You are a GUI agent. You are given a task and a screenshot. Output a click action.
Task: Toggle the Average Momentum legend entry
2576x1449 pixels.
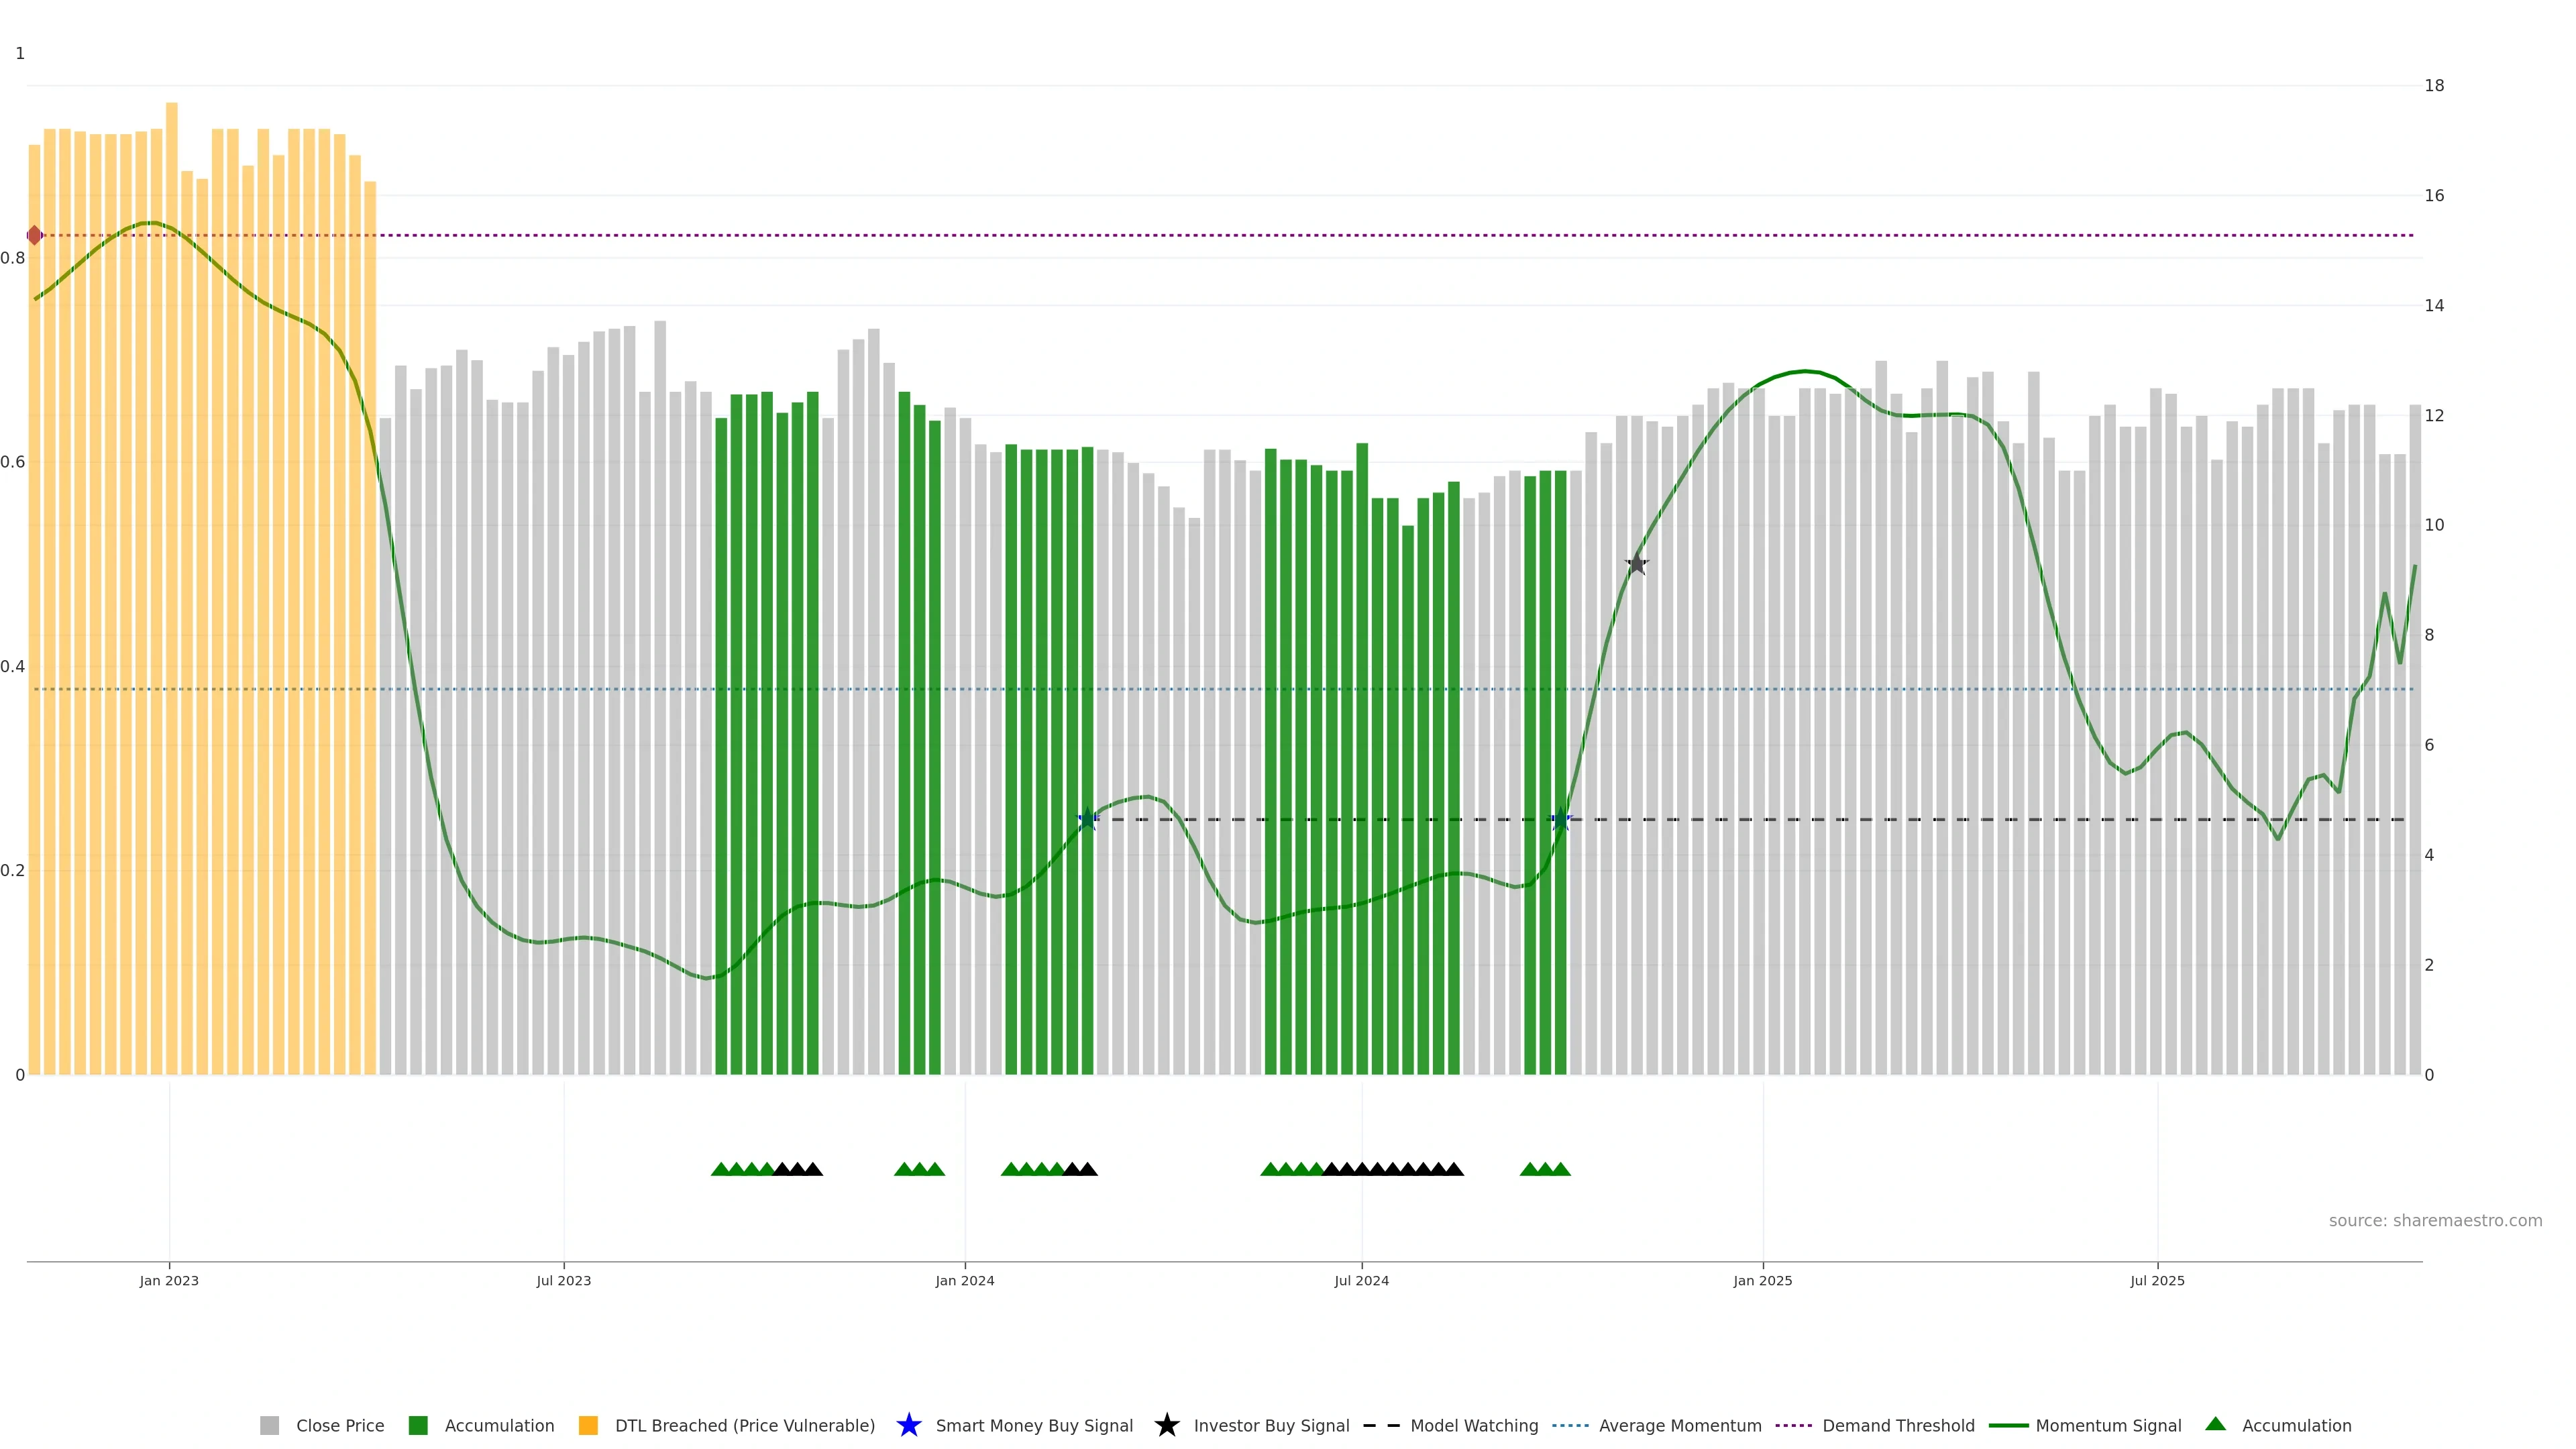click(1680, 1425)
